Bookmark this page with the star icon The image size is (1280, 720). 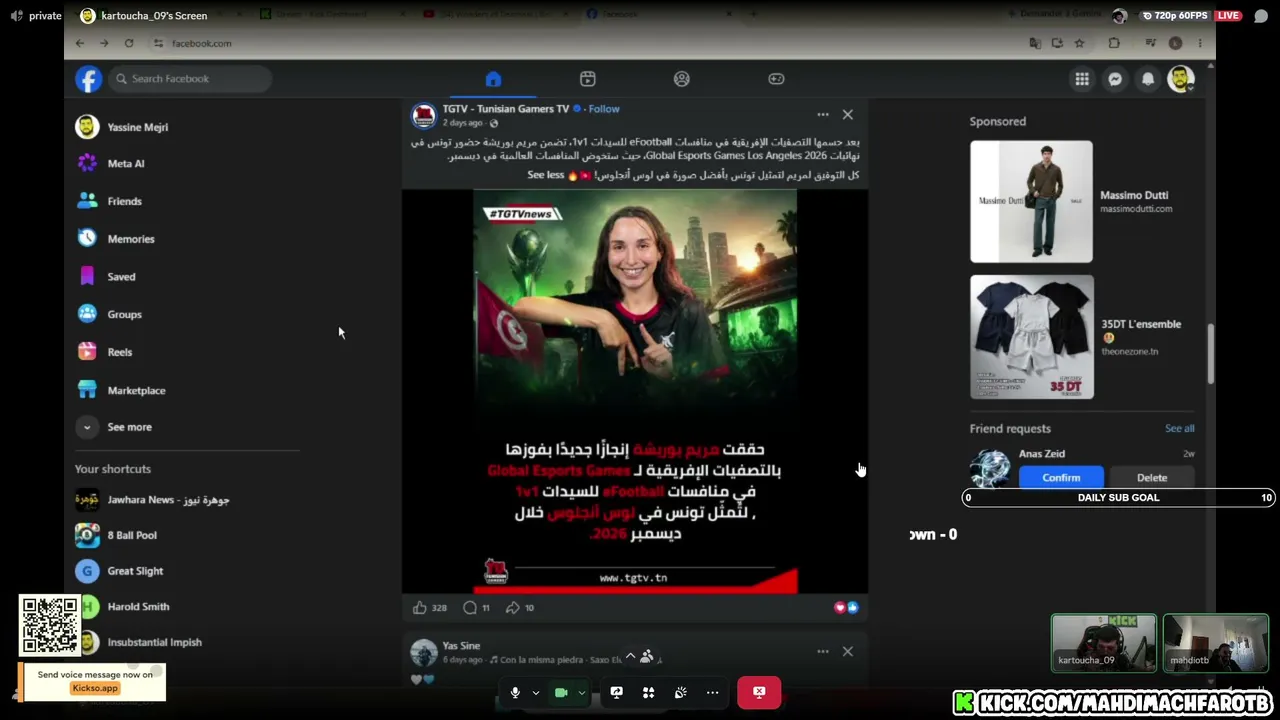click(x=1079, y=43)
